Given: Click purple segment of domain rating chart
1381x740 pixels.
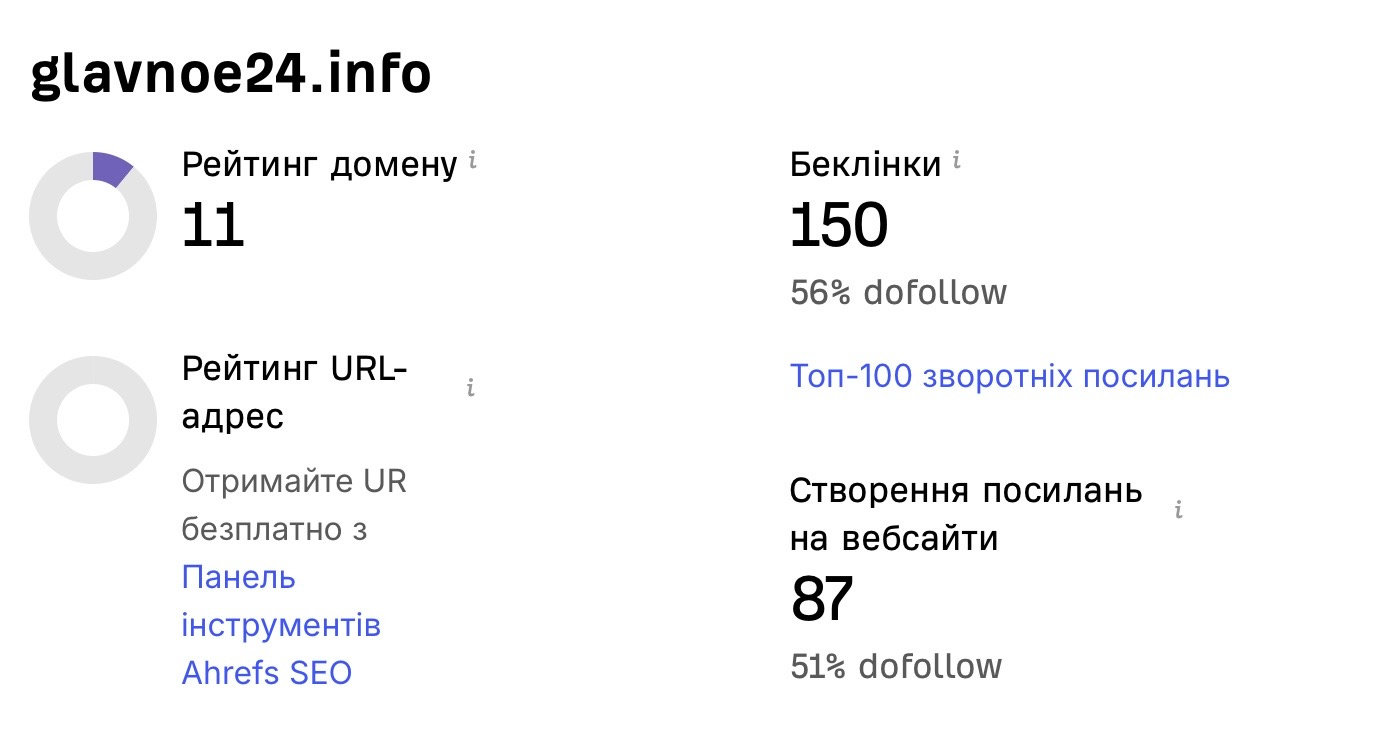Looking at the screenshot, I should coord(110,168).
